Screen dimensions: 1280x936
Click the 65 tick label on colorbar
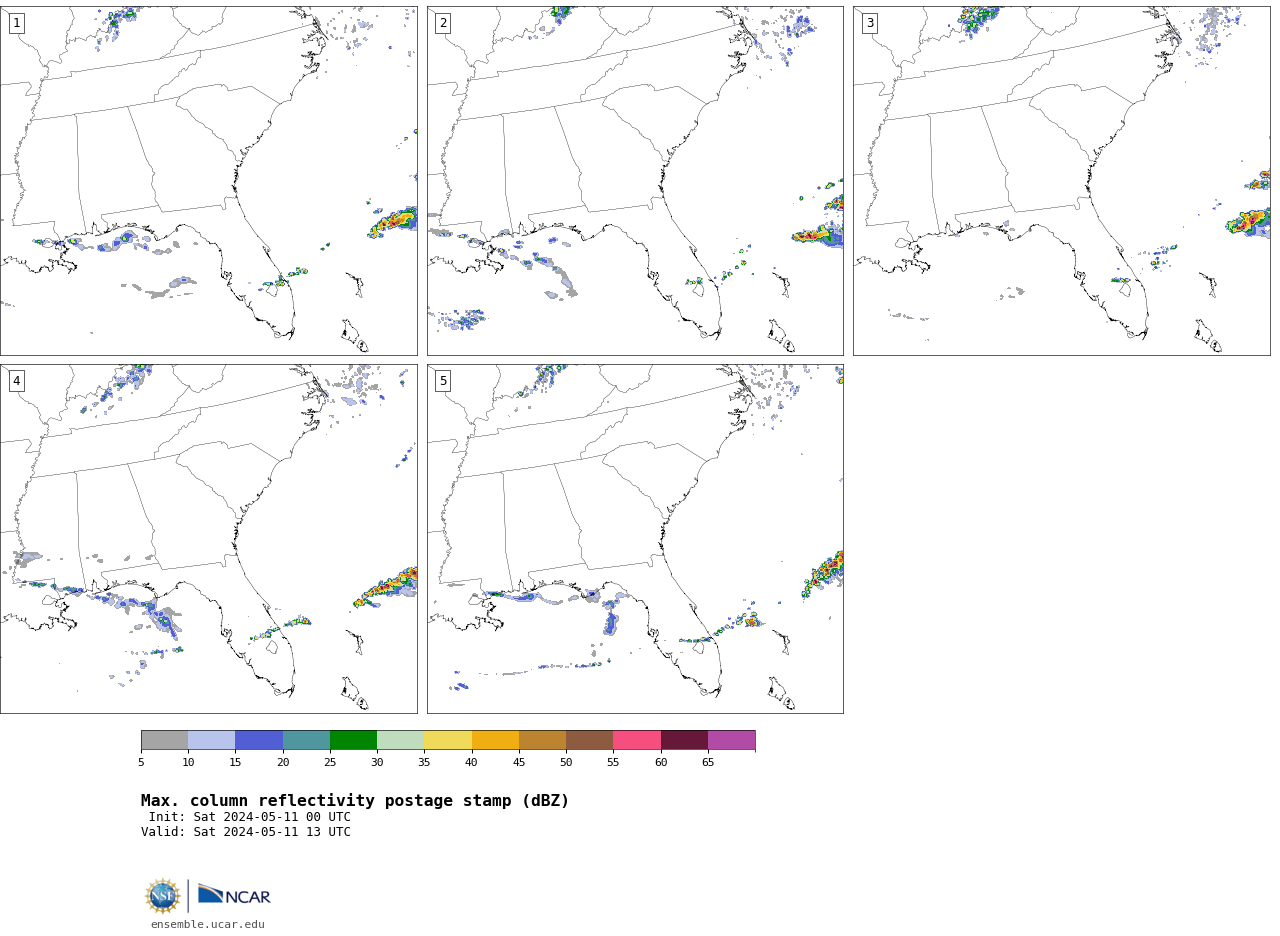tap(708, 763)
